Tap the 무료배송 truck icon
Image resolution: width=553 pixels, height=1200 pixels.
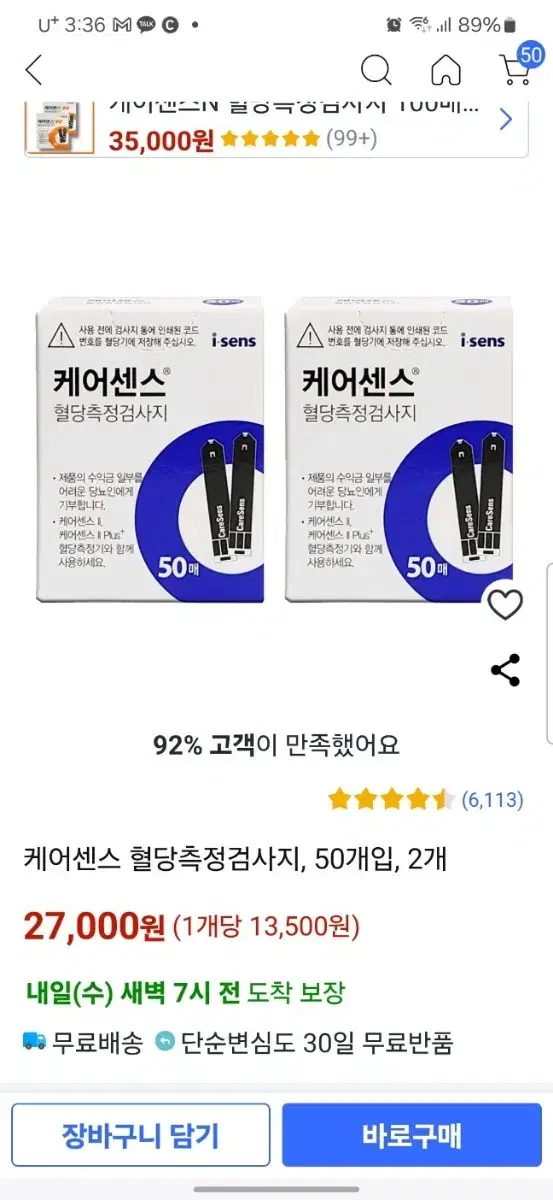[x=35, y=1042]
